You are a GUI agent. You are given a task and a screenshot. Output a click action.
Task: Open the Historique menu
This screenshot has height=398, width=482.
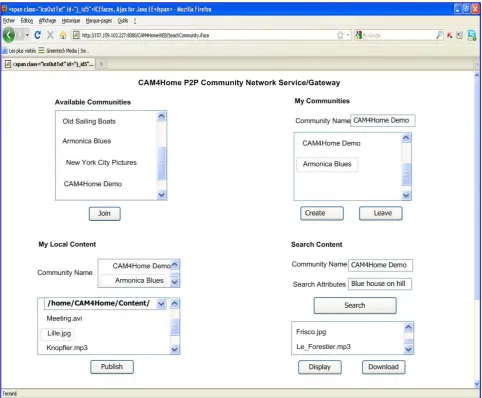(x=71, y=21)
